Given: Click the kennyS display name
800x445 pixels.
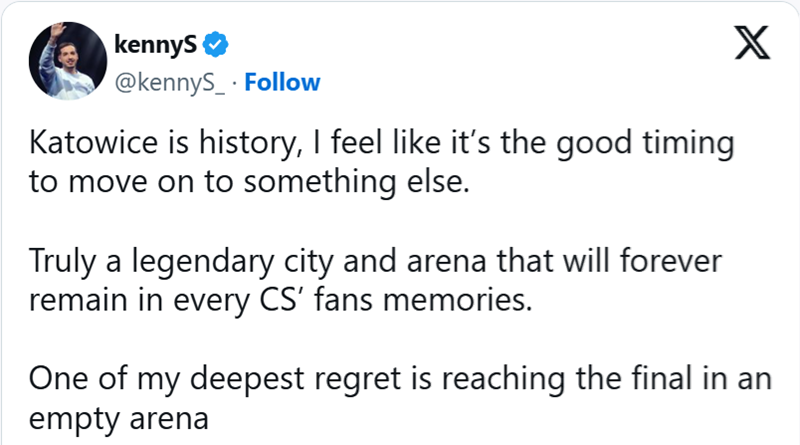Looking at the screenshot, I should click(x=156, y=45).
